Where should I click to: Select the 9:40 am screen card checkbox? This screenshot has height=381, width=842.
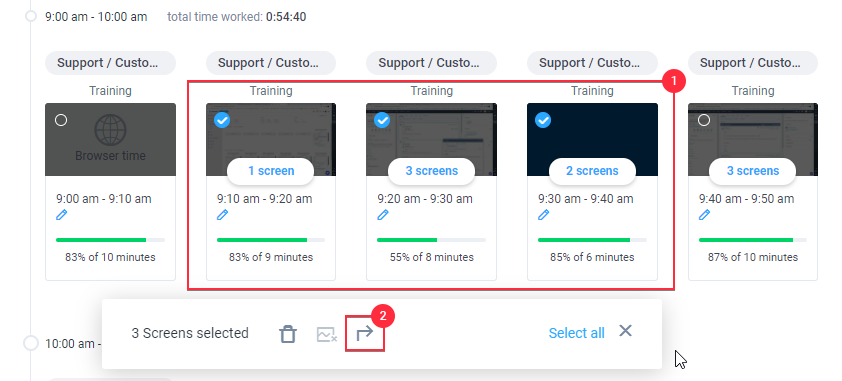(x=704, y=120)
